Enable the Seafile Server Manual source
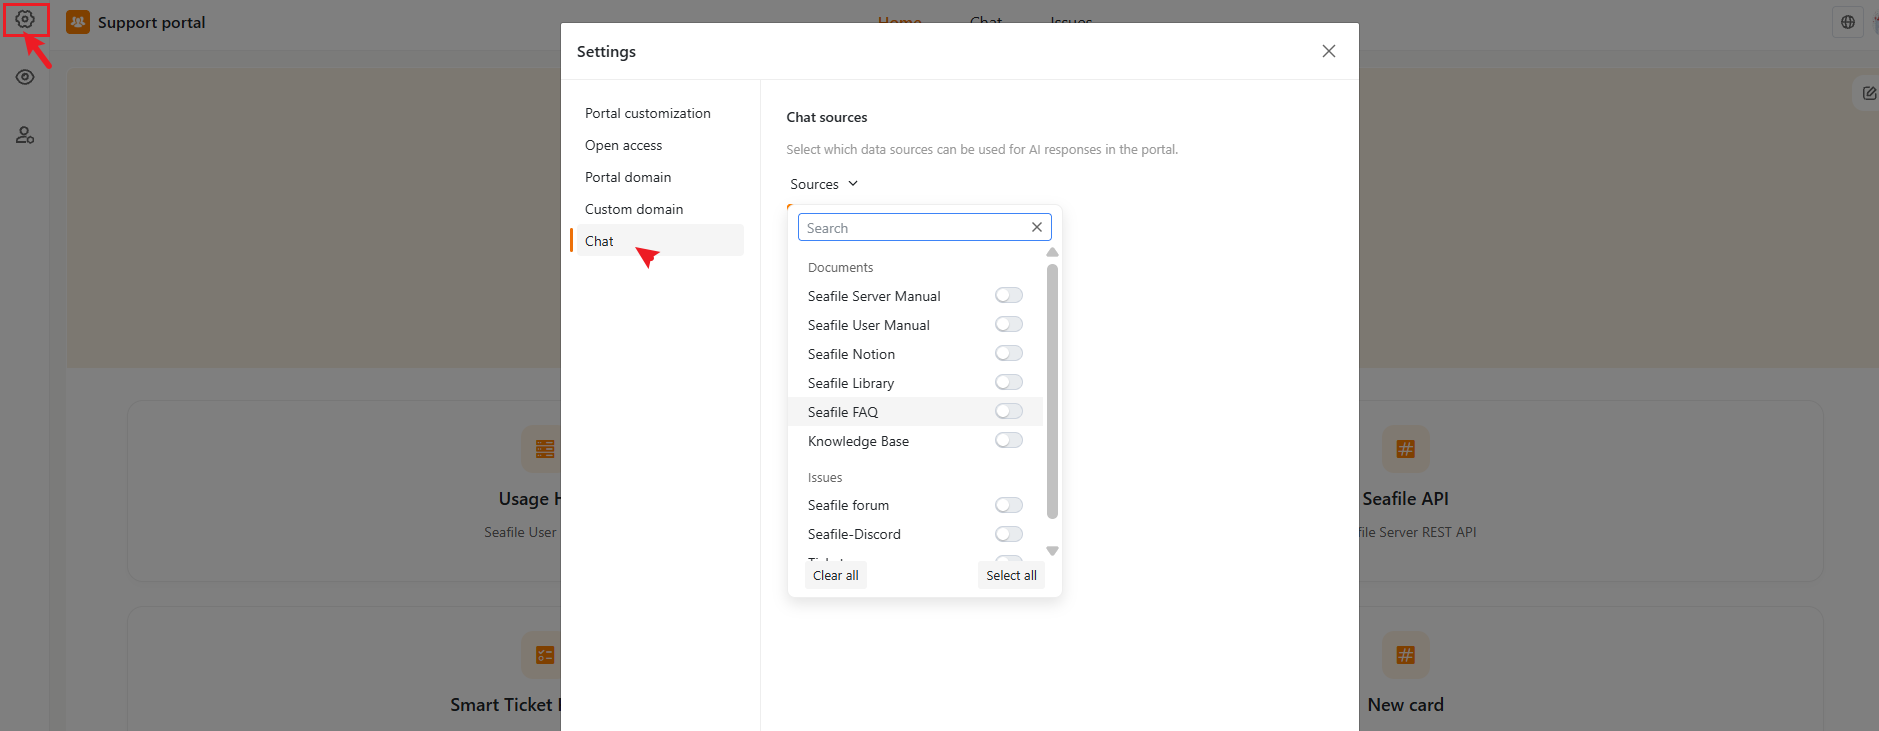Screen dimensions: 1879x731 1009,295
